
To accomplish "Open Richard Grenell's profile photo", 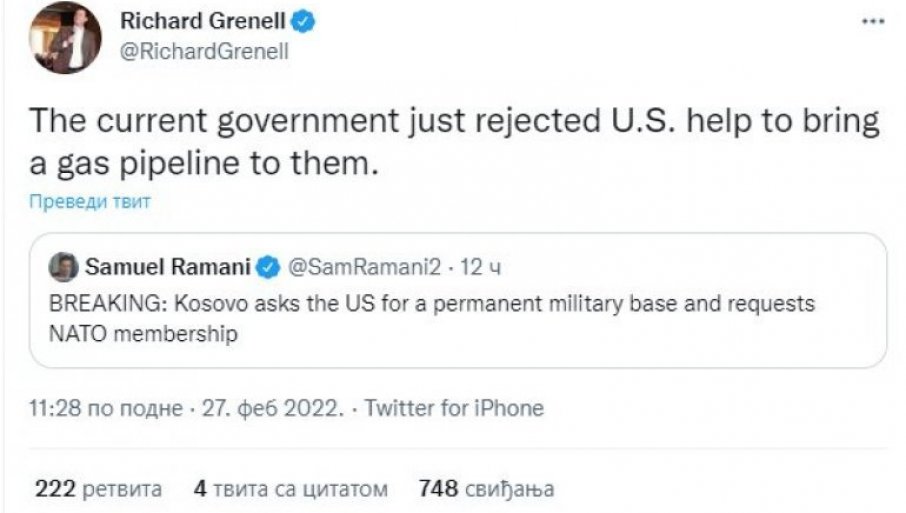I will 66,37.
